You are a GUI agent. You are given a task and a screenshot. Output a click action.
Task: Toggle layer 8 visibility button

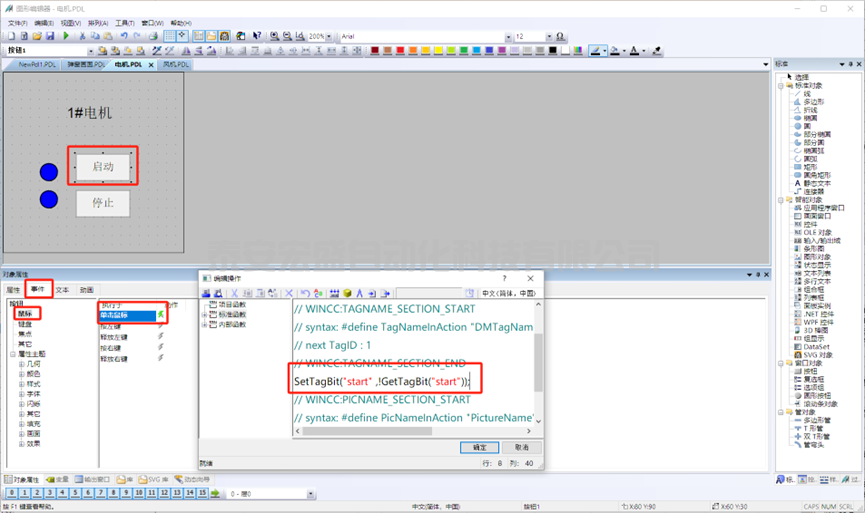tap(113, 493)
